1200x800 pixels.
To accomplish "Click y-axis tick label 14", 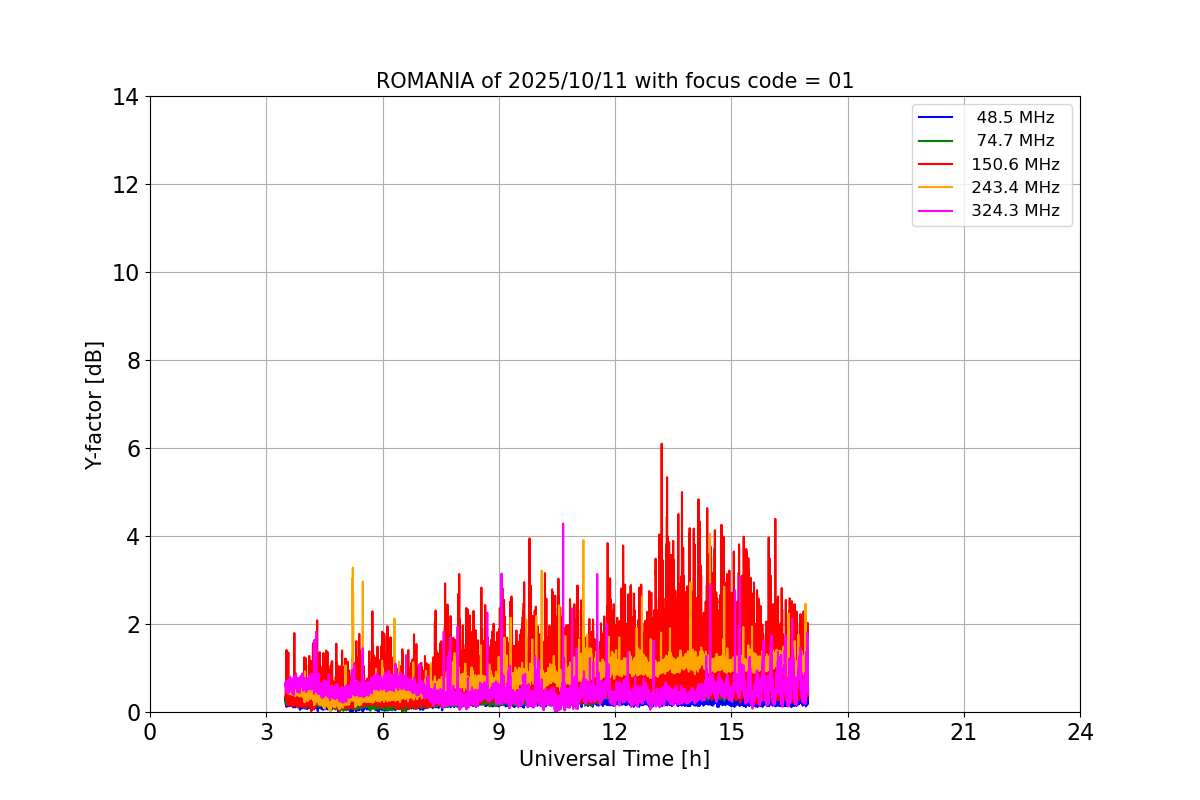I will 125,97.
